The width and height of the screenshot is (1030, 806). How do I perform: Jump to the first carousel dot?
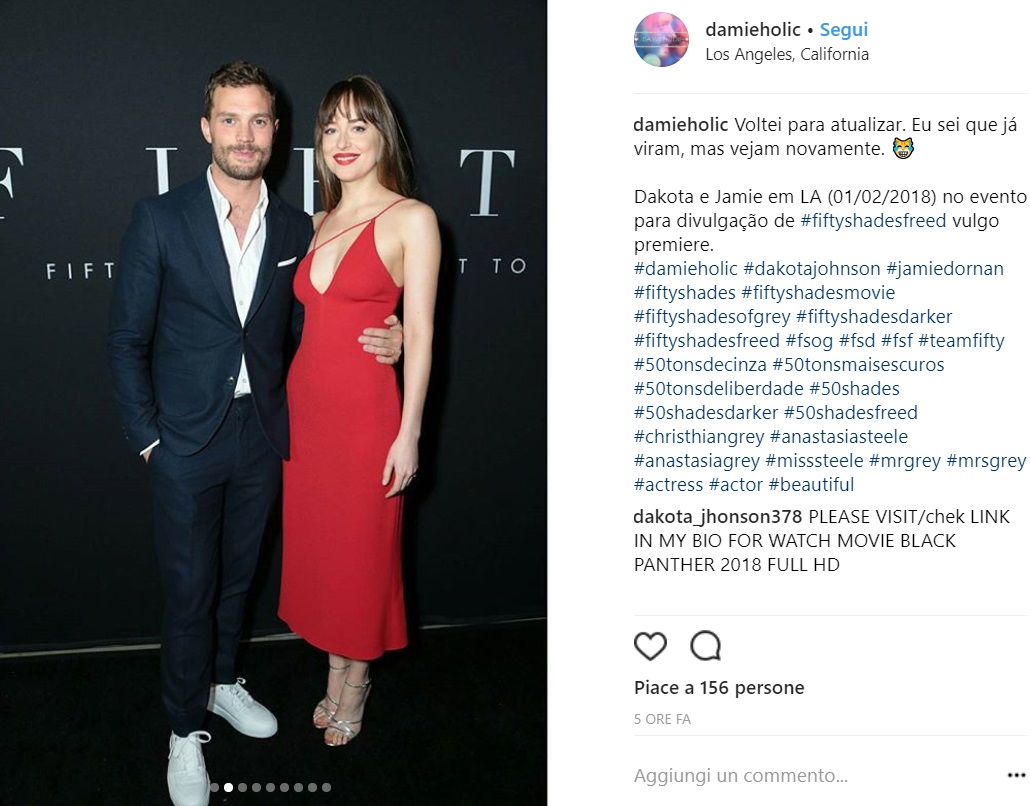(x=215, y=788)
